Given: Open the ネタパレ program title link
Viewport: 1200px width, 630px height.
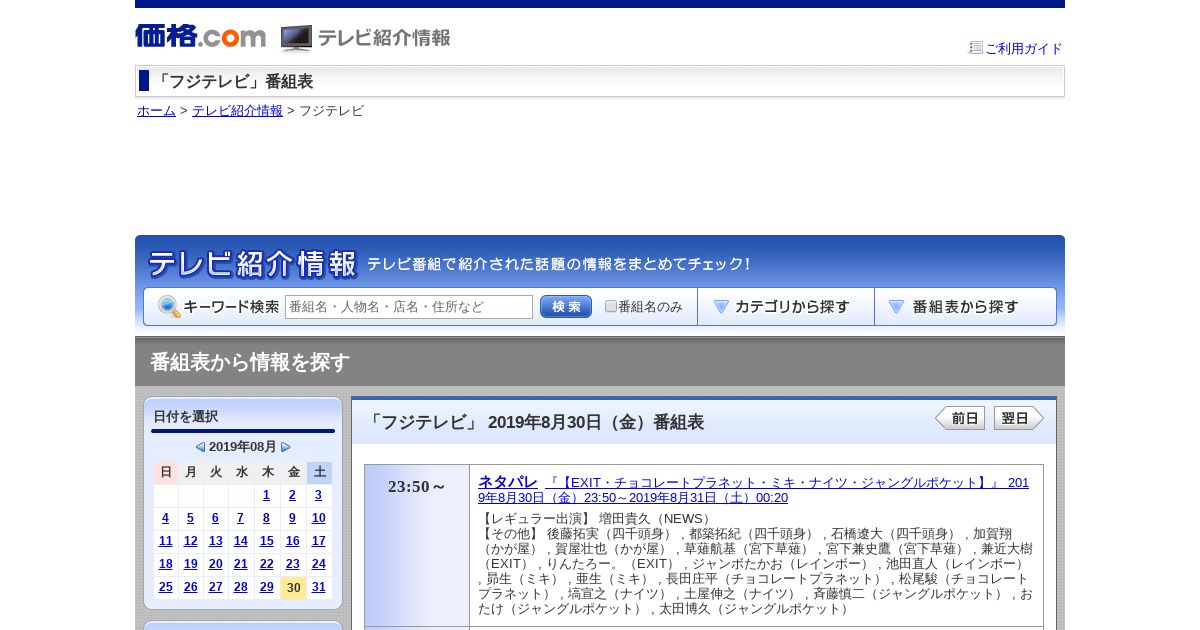Looking at the screenshot, I should (x=507, y=482).
